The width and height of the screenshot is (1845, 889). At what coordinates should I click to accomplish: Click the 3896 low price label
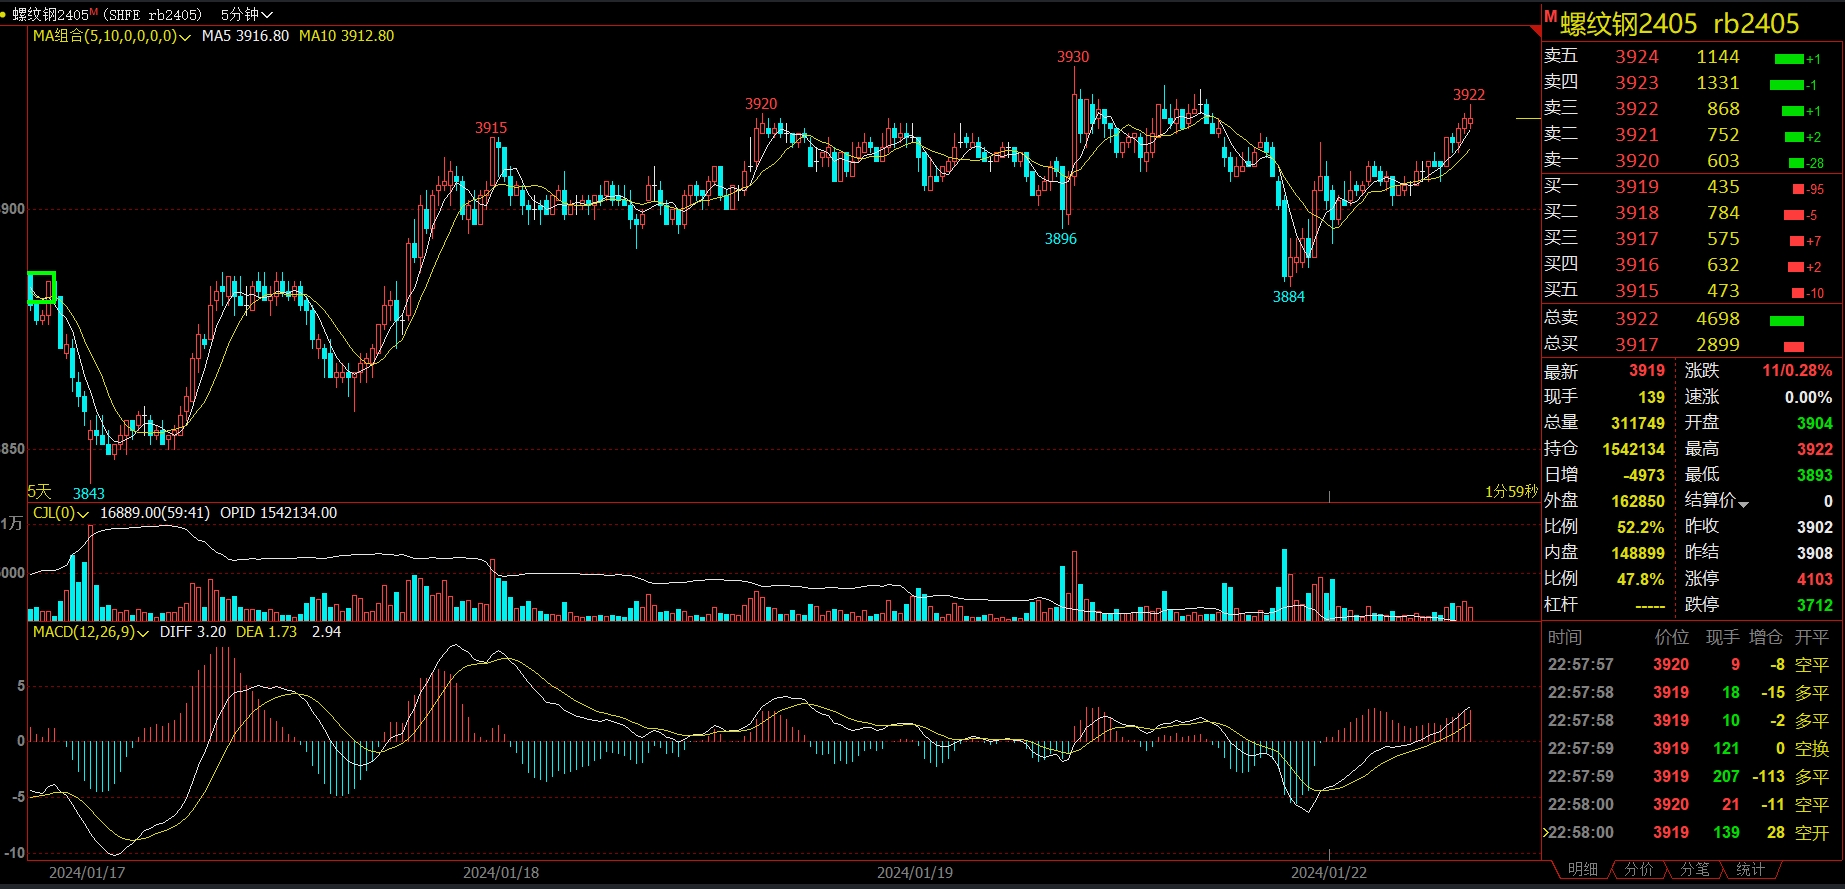click(x=1061, y=239)
